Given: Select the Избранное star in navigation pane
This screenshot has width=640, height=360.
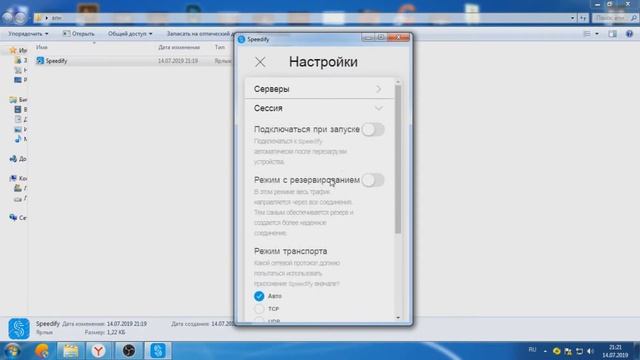Looking at the screenshot, I should [x=13, y=50].
